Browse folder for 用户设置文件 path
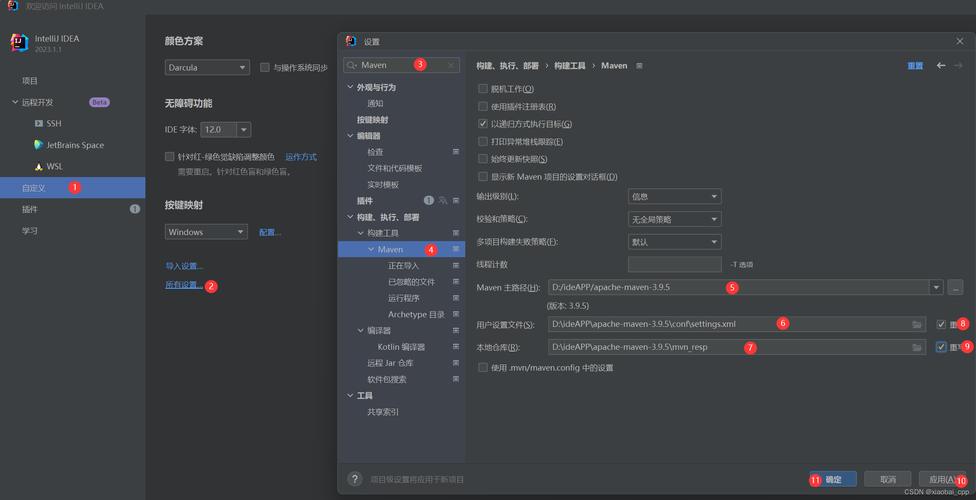This screenshot has width=976, height=500. 917,324
